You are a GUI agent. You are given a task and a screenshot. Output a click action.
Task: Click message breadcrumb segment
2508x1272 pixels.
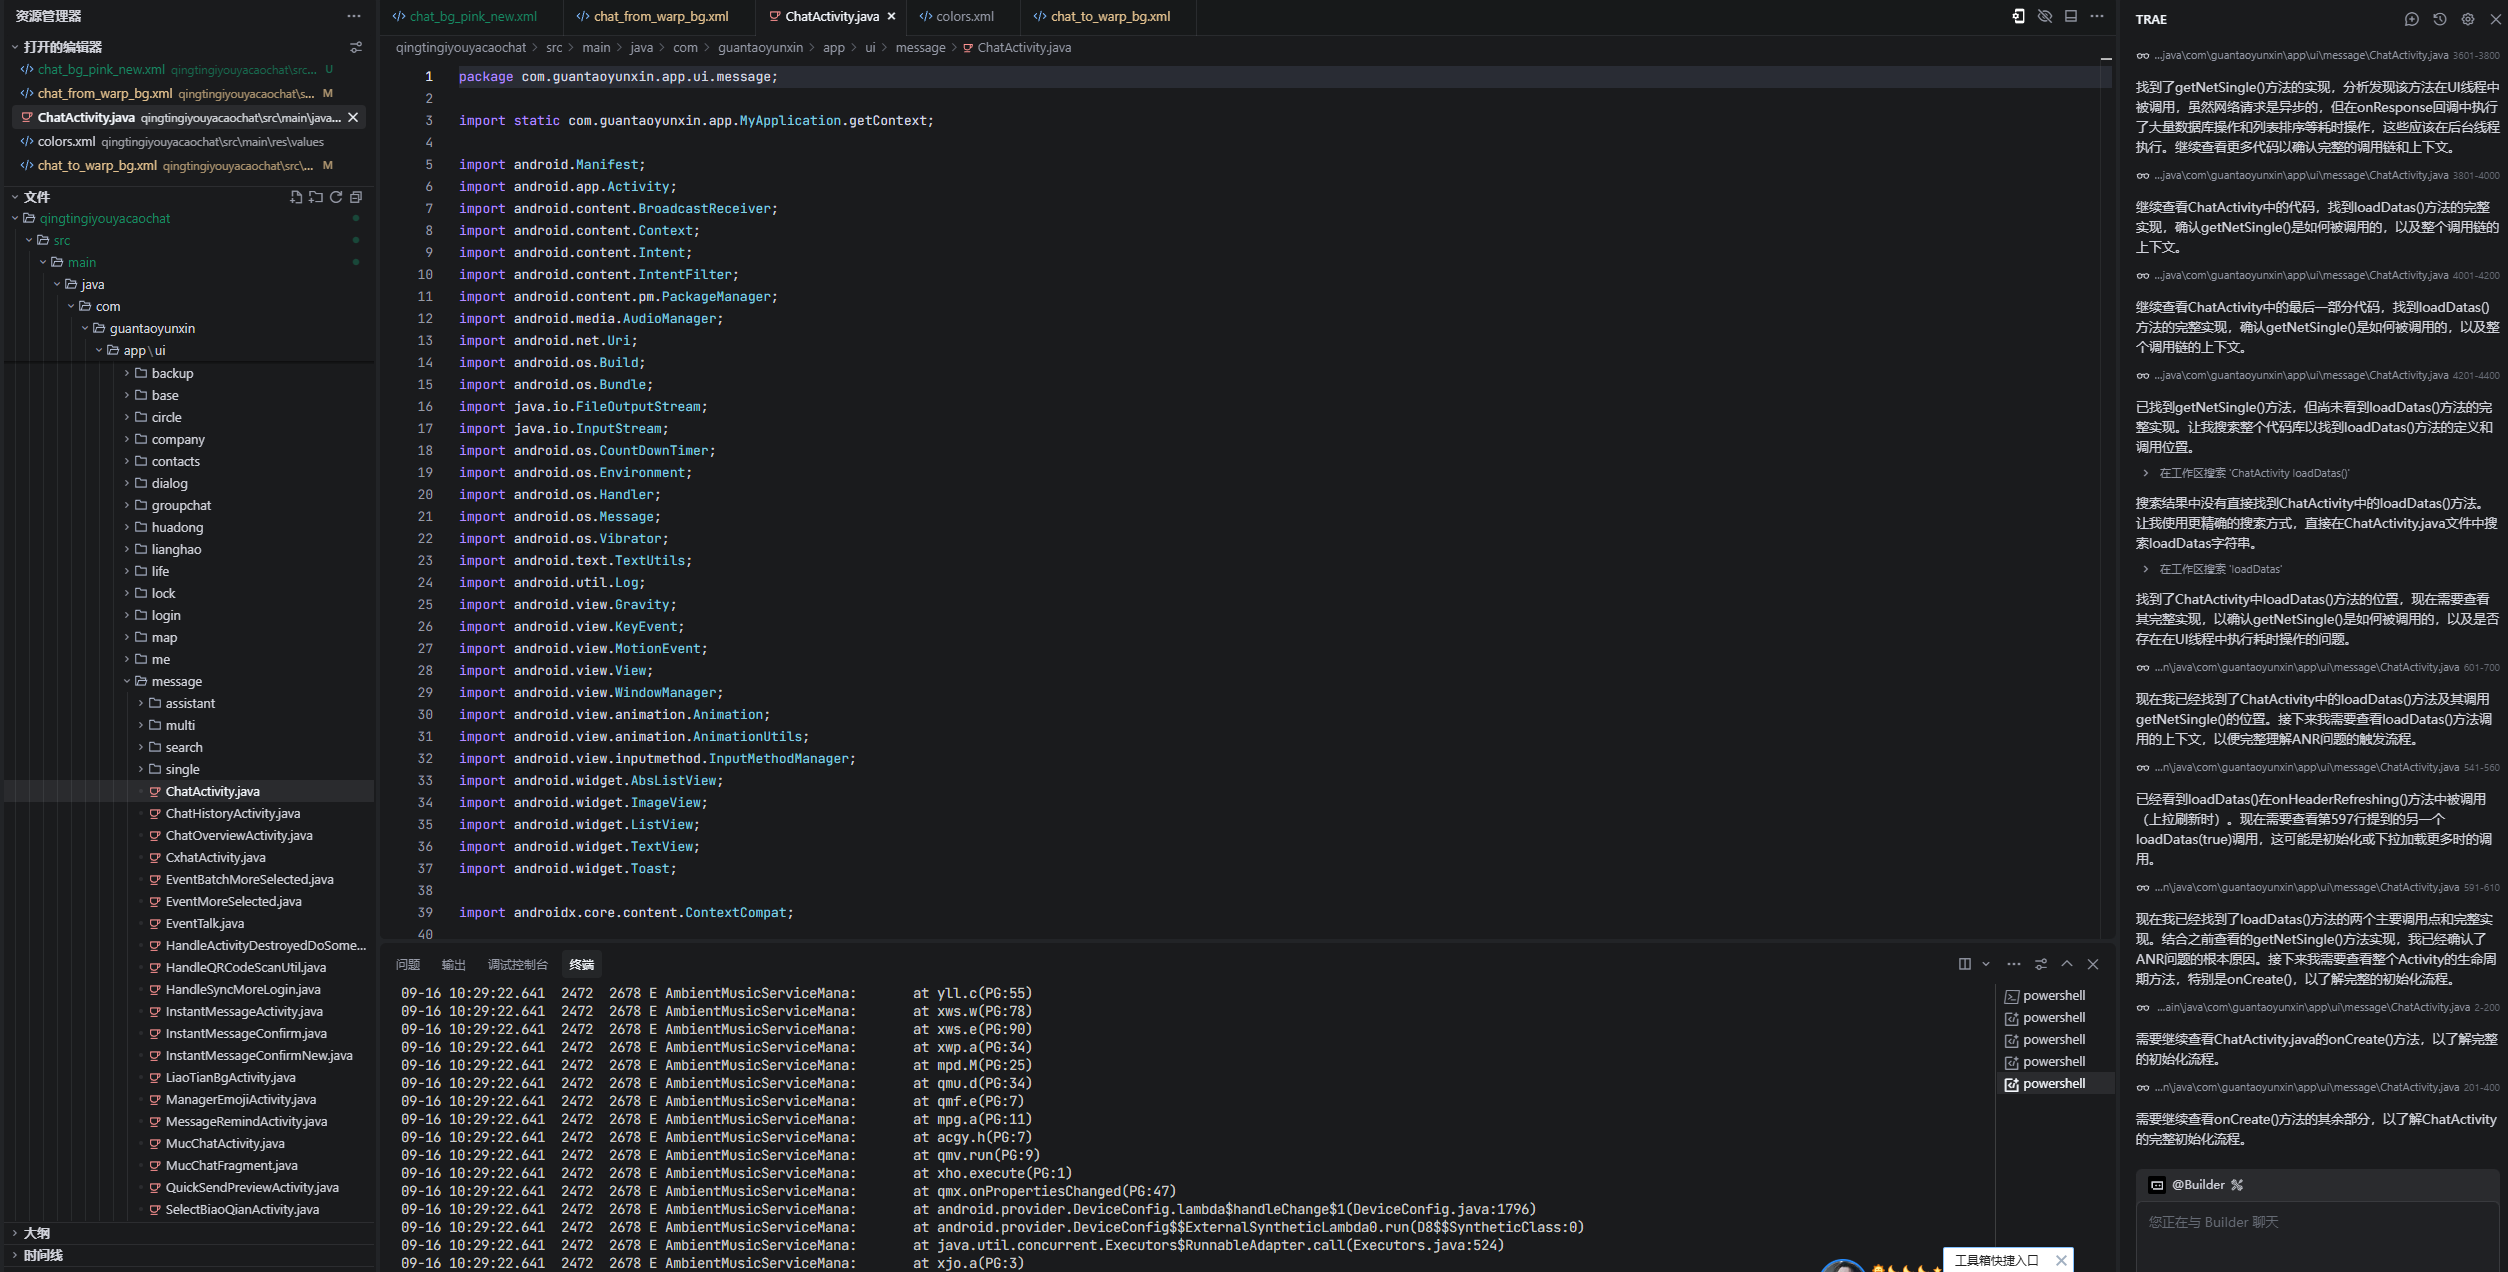click(920, 47)
